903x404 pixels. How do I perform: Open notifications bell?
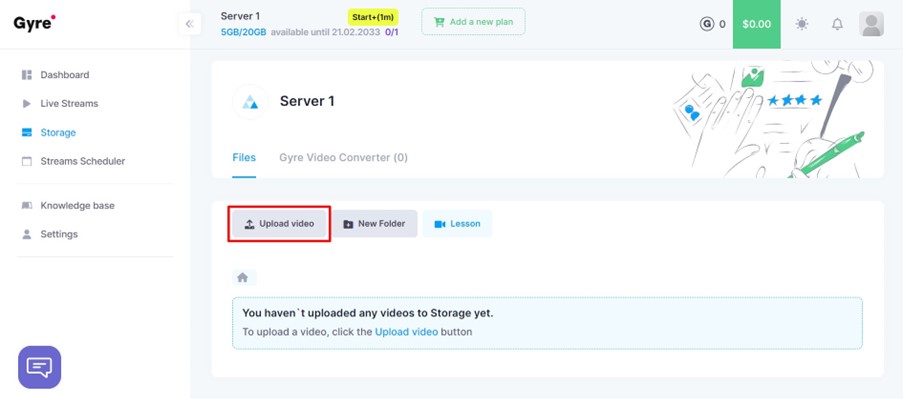838,24
